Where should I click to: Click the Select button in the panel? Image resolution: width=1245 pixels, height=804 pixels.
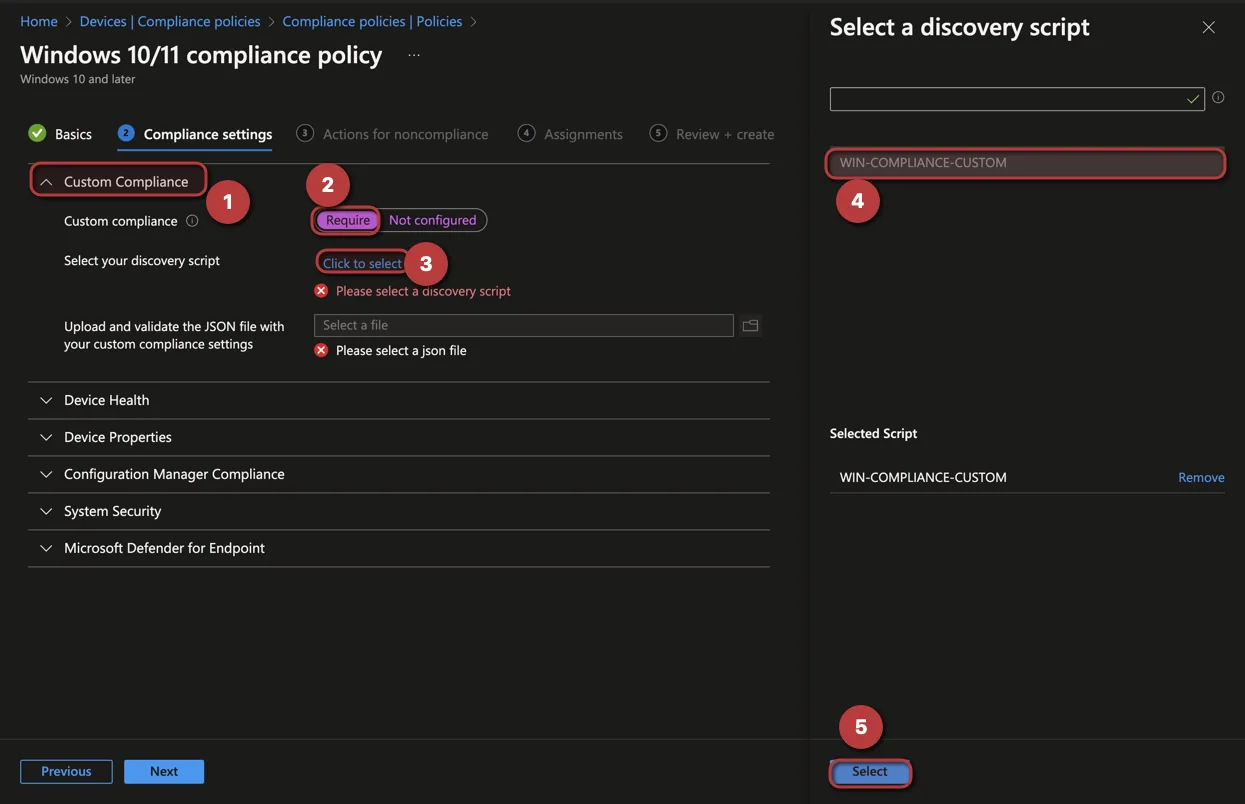pyautogui.click(x=870, y=771)
